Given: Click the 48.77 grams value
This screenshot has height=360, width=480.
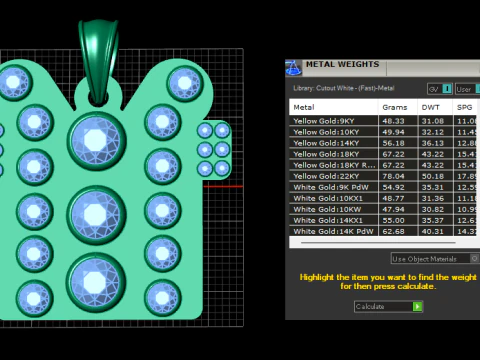Looking at the screenshot, I should point(393,198).
